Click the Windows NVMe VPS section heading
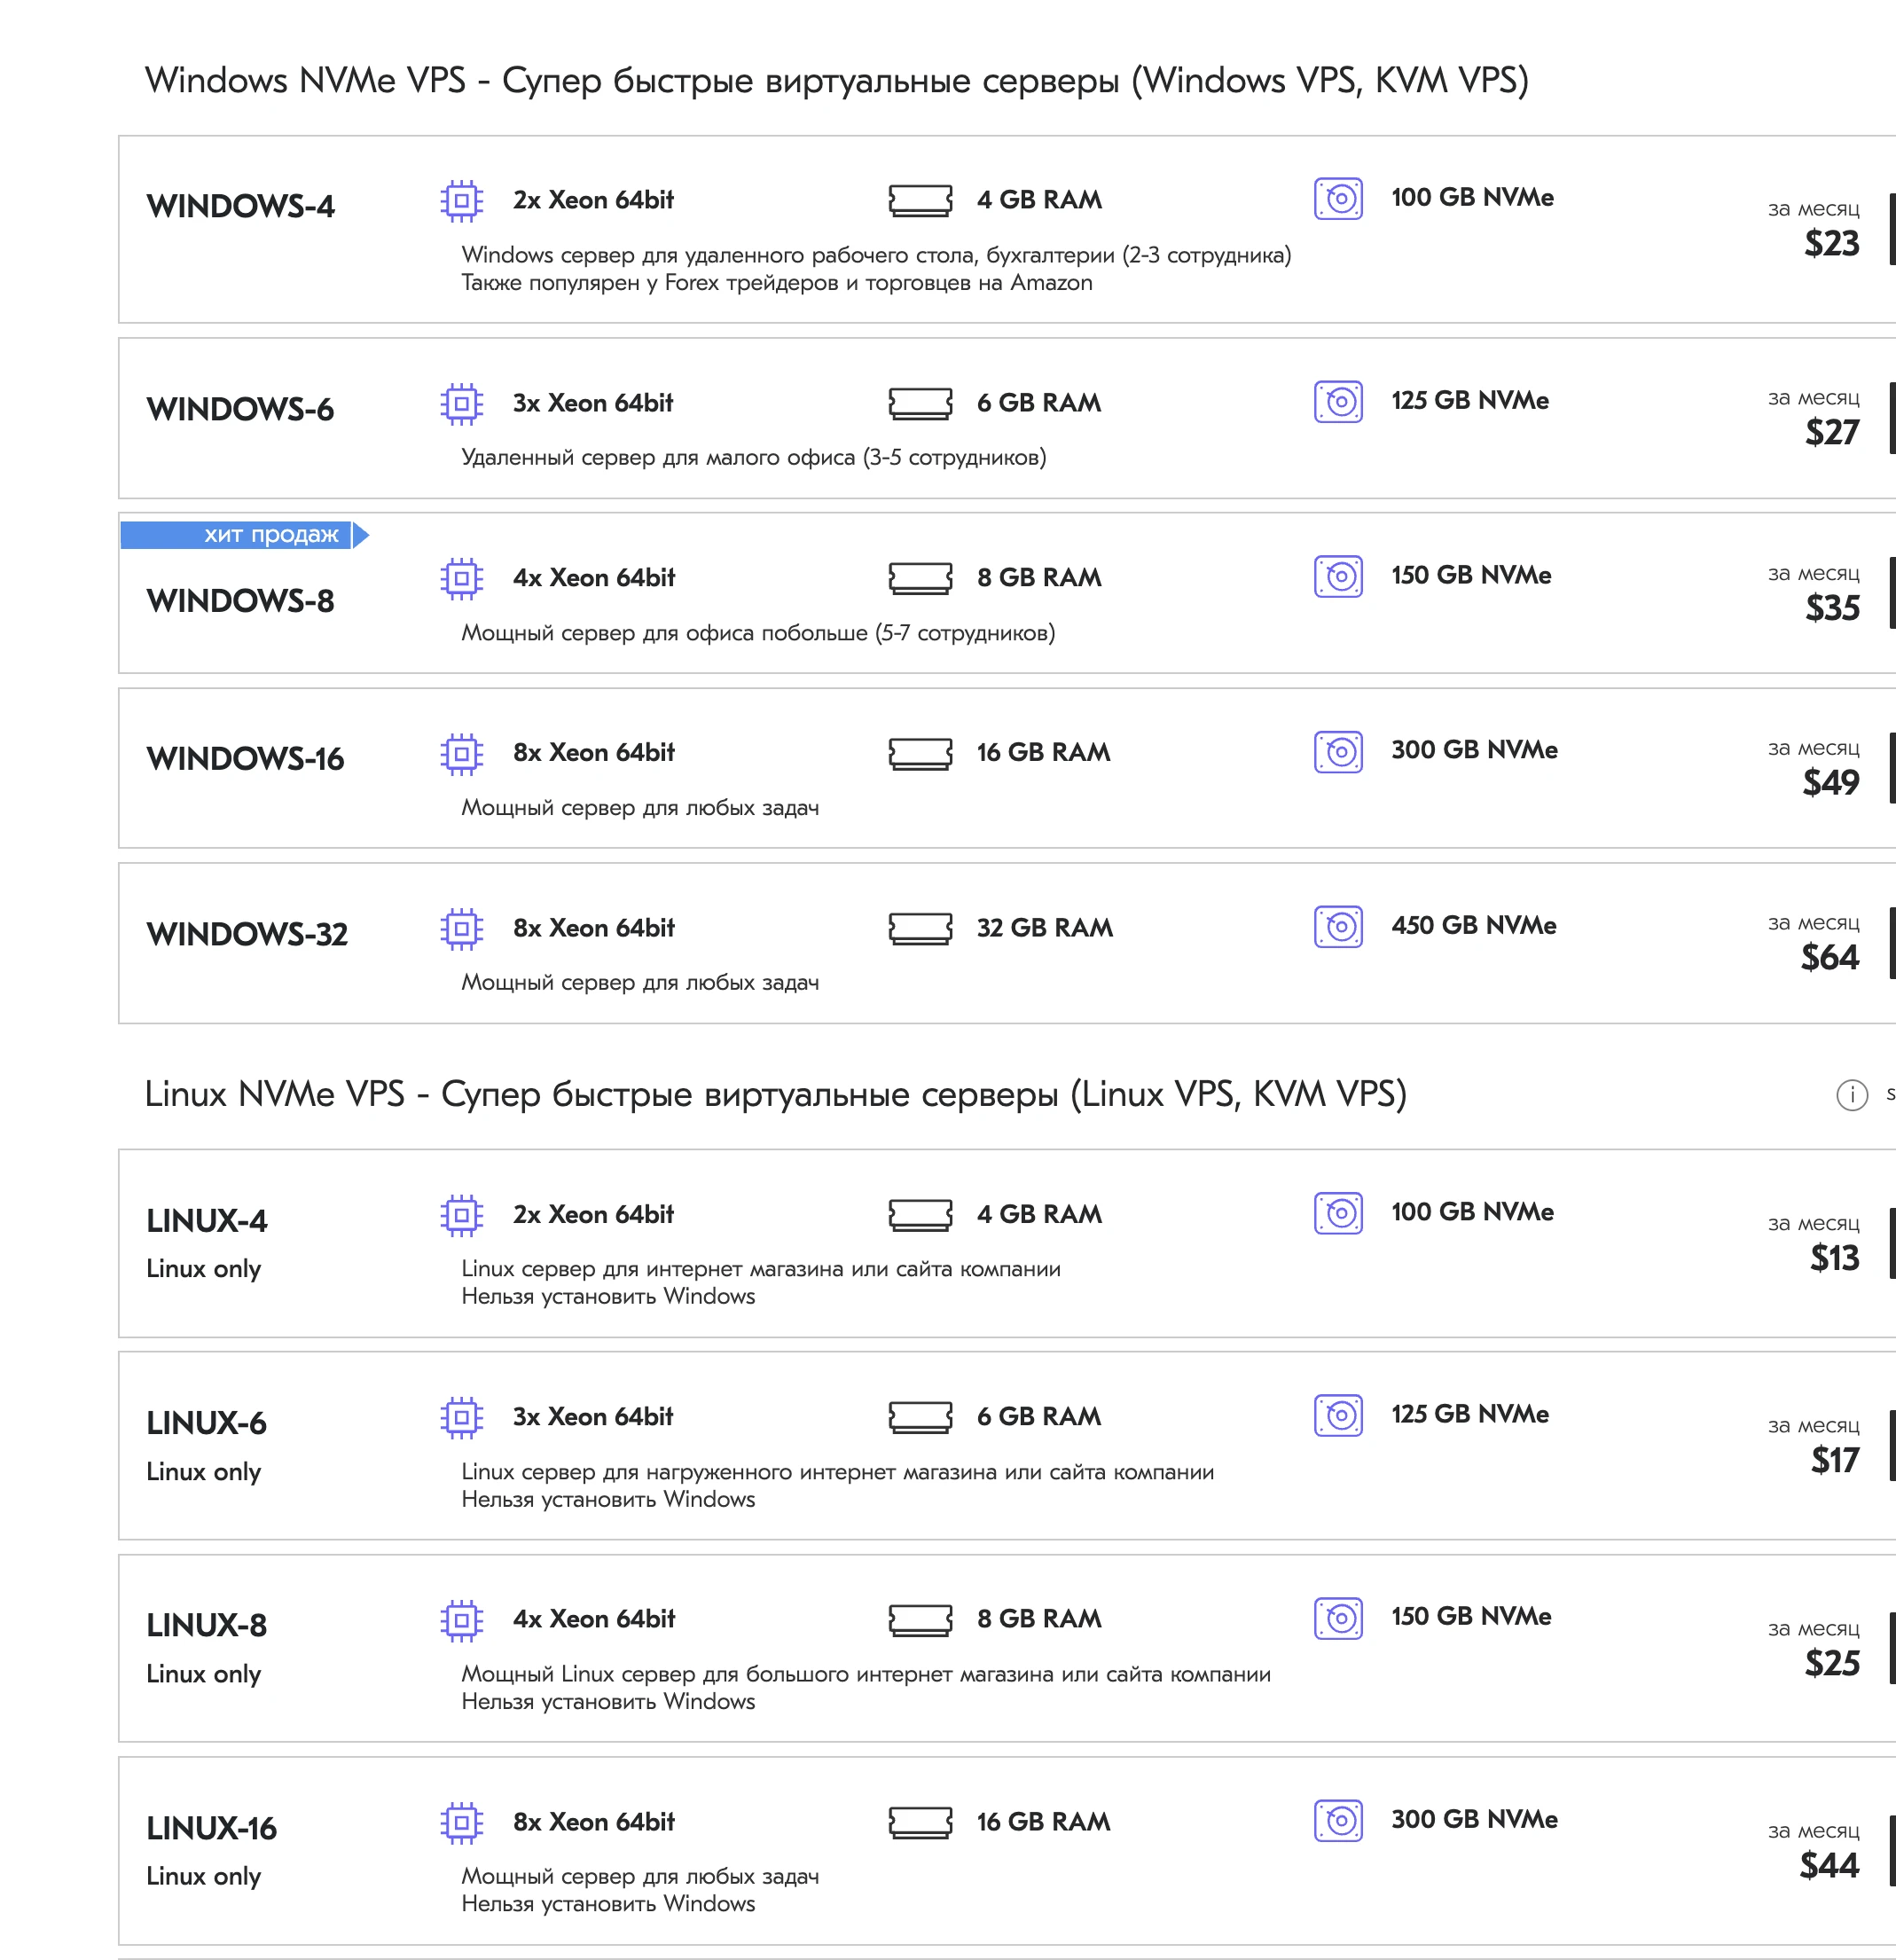Image resolution: width=1896 pixels, height=1960 pixels. [838, 80]
